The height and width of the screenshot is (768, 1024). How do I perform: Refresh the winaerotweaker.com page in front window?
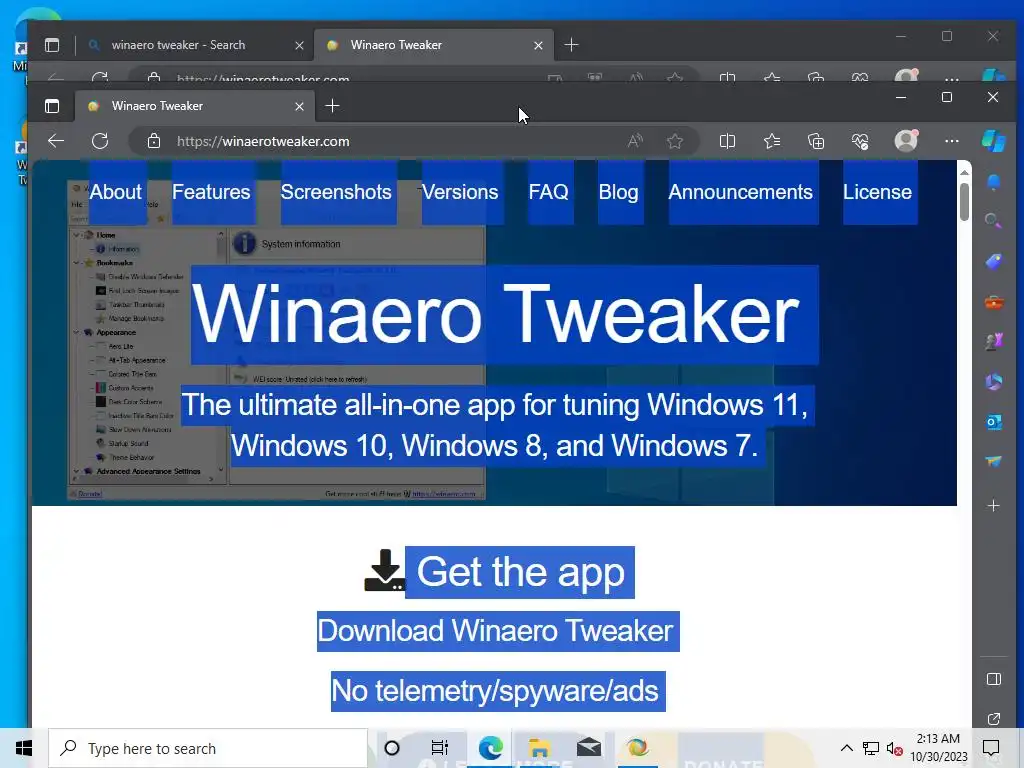(100, 141)
